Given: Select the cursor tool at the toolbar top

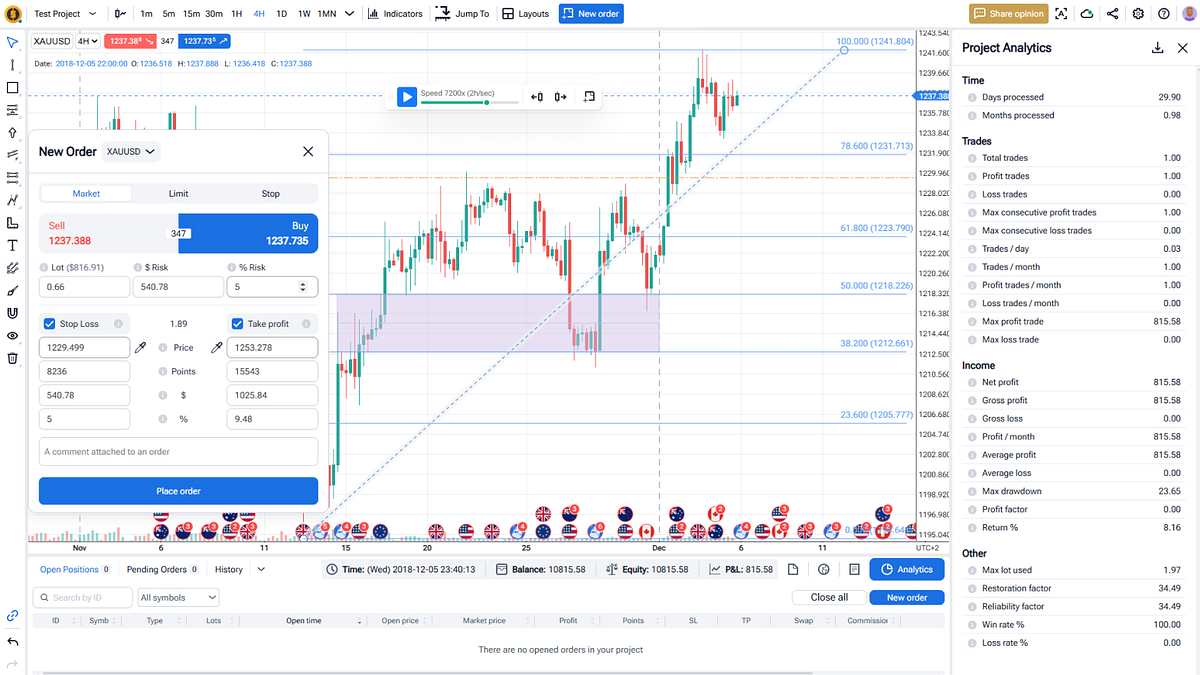Looking at the screenshot, I should (12, 42).
